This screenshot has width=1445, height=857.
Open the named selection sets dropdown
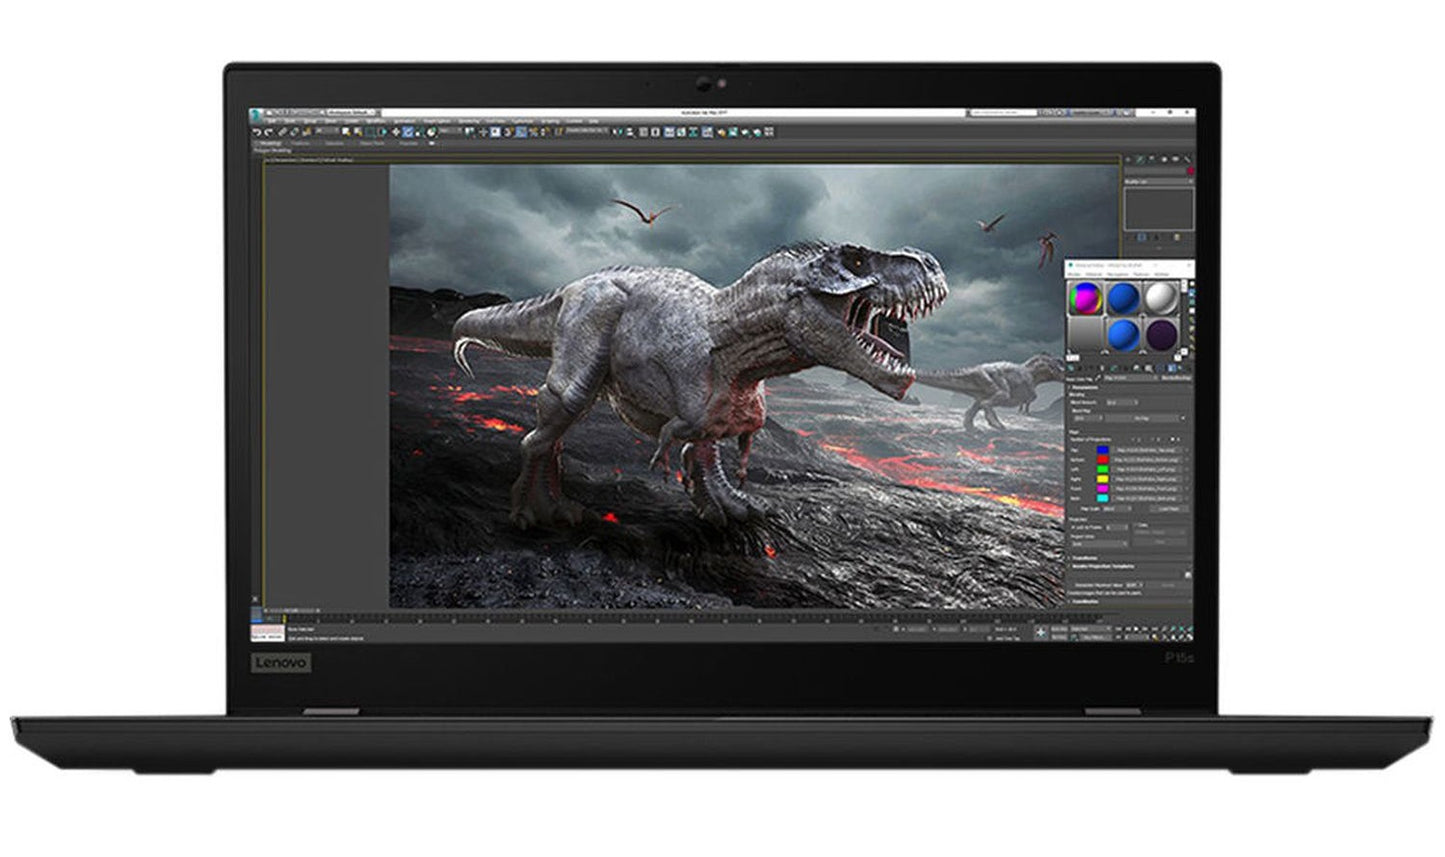[x=586, y=131]
